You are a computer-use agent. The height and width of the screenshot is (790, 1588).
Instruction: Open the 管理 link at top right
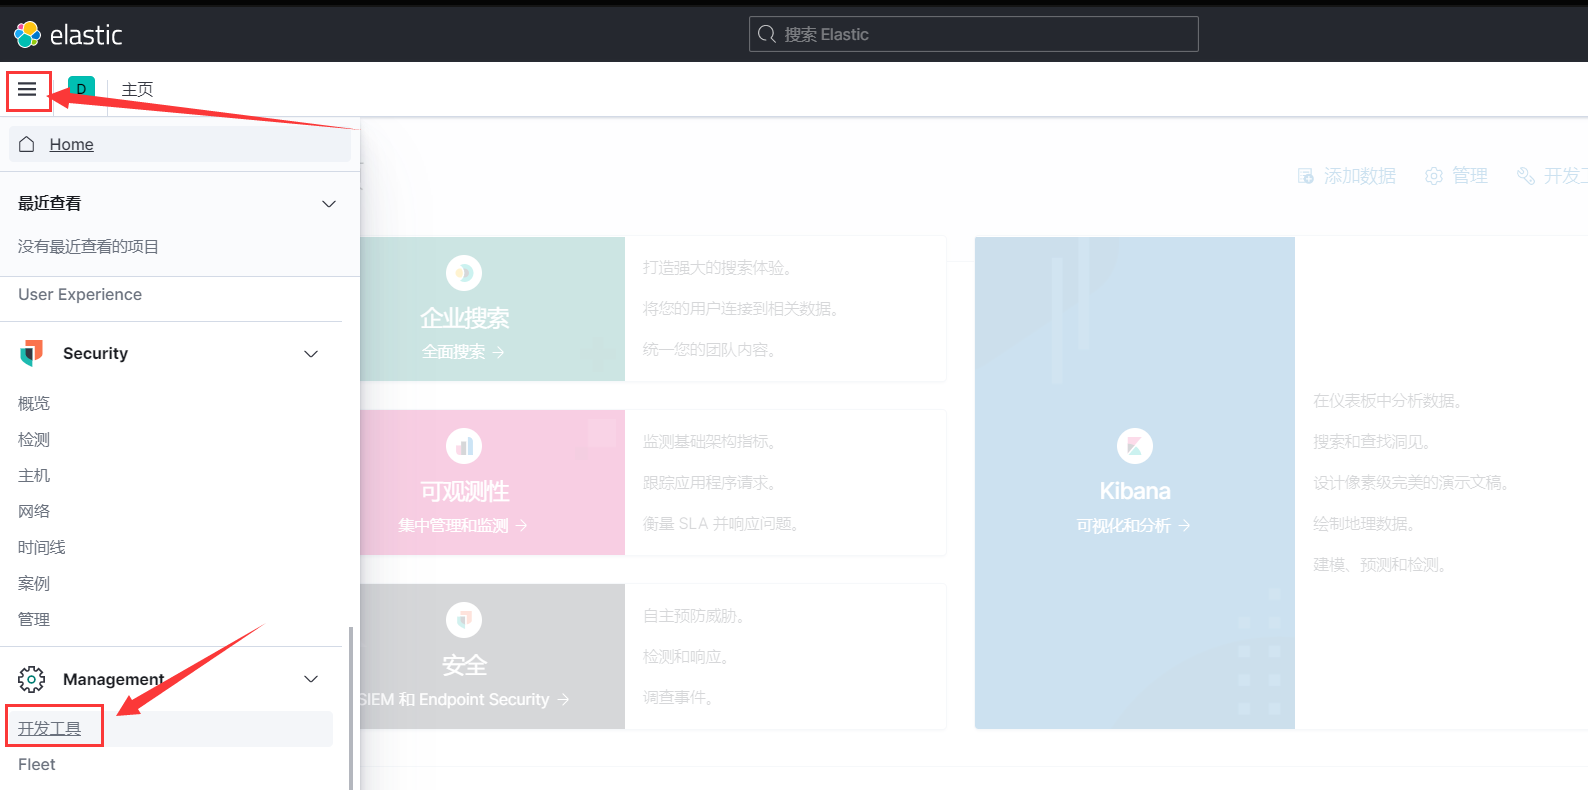pos(1470,176)
